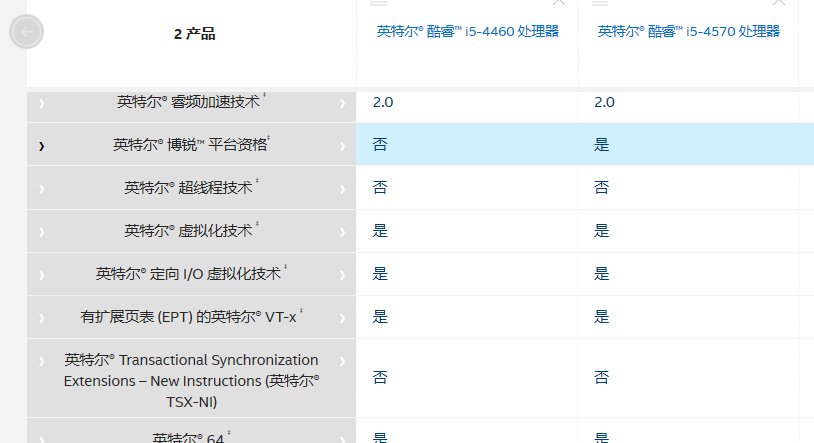Click right chevron of VT-x EPT row
This screenshot has height=443, width=814.
coord(342,318)
